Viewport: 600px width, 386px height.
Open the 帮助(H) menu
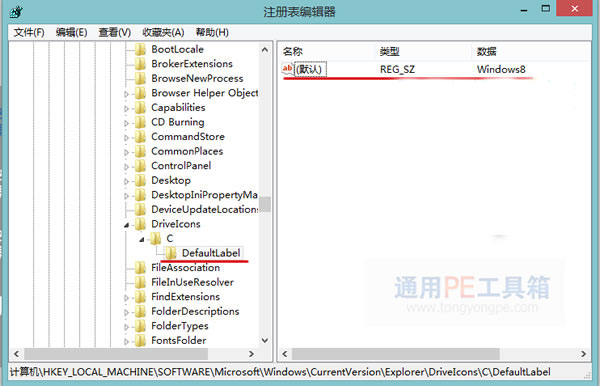pos(212,32)
